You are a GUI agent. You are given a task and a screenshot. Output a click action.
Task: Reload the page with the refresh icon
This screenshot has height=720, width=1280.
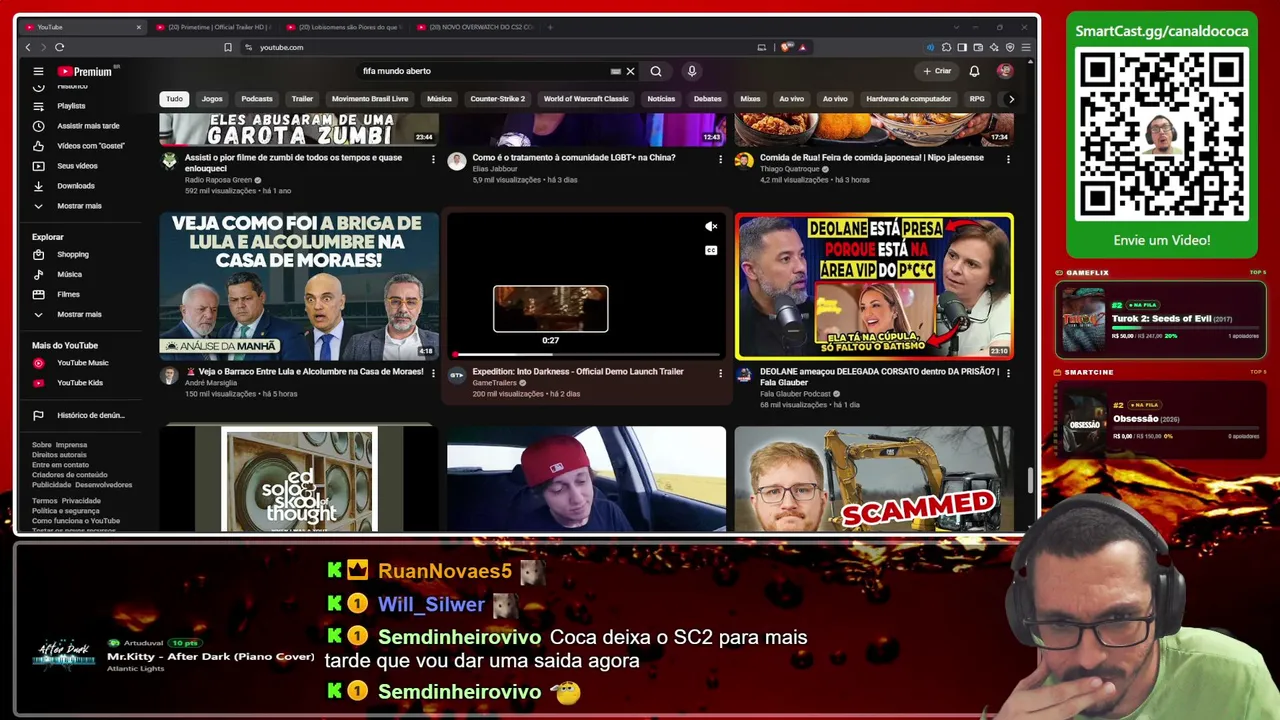[x=60, y=47]
